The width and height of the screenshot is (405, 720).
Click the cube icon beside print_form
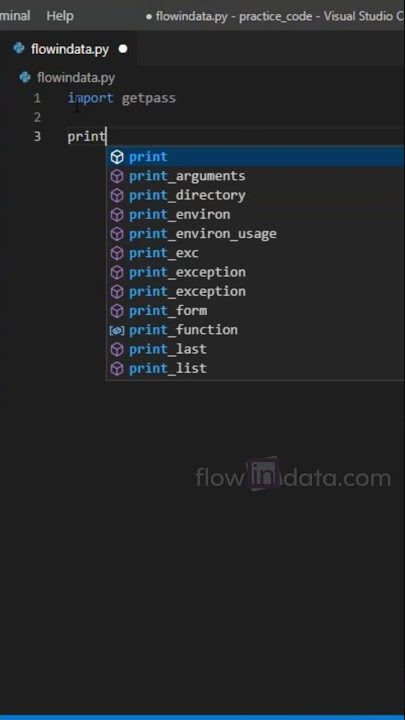(x=118, y=311)
